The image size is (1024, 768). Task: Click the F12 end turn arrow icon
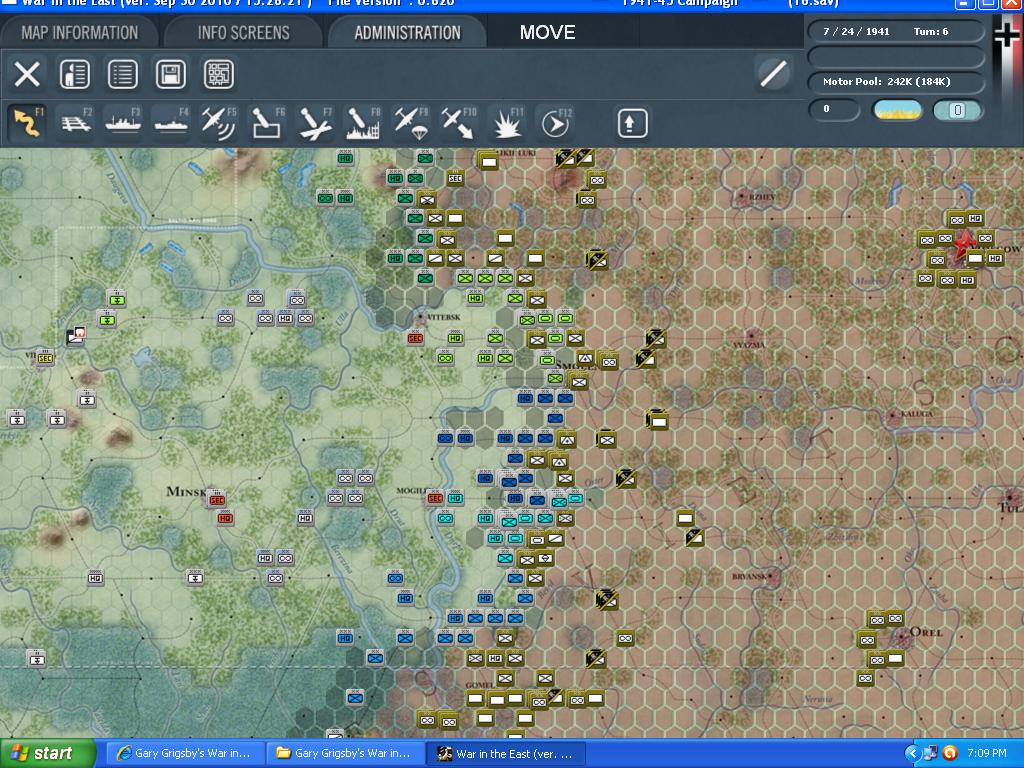click(555, 123)
